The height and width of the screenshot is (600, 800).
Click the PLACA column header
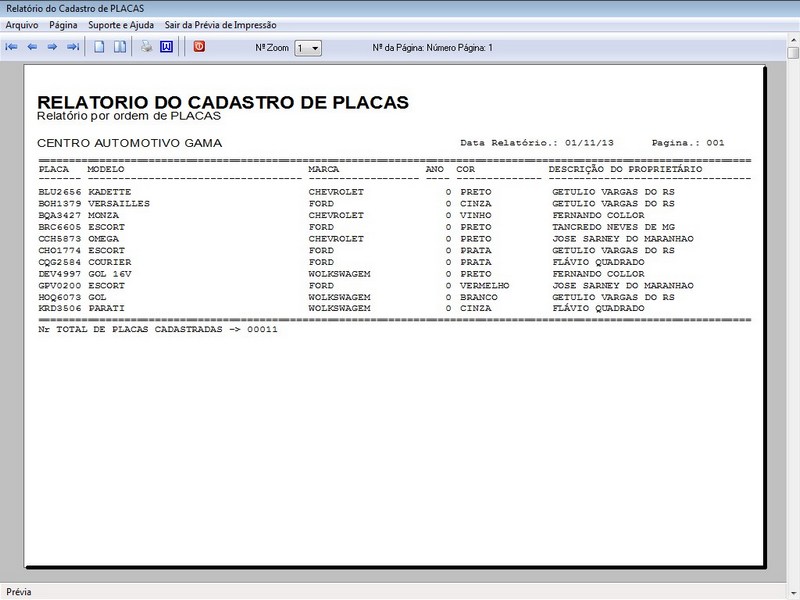coord(54,169)
